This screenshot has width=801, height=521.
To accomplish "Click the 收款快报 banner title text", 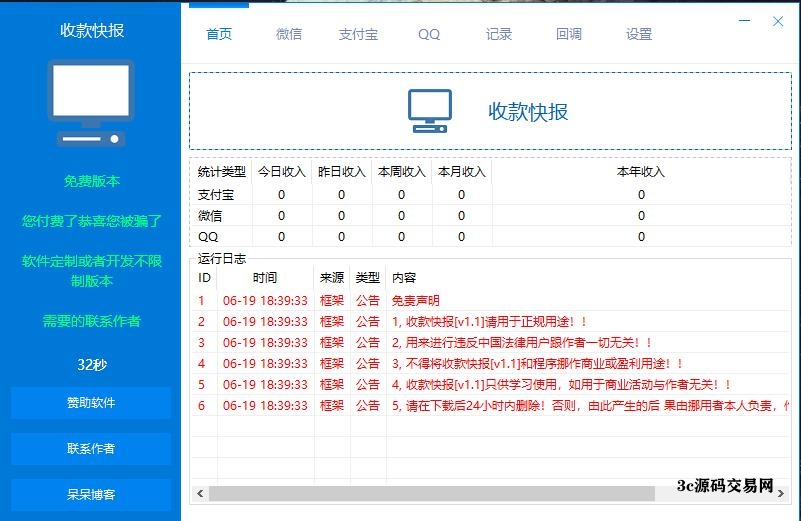I will (528, 112).
